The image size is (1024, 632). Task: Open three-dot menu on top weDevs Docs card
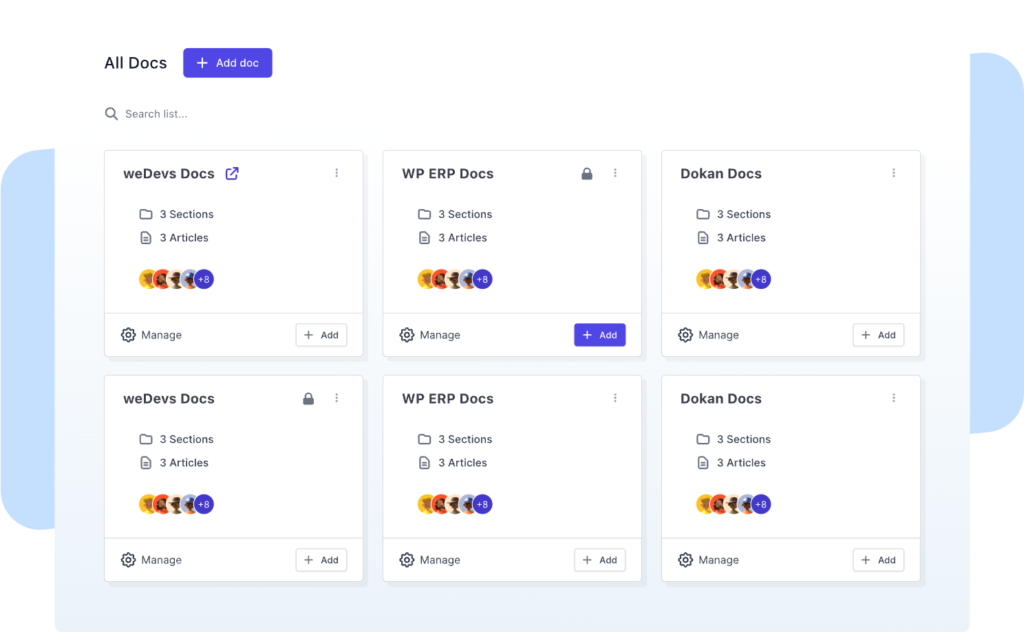tap(336, 173)
